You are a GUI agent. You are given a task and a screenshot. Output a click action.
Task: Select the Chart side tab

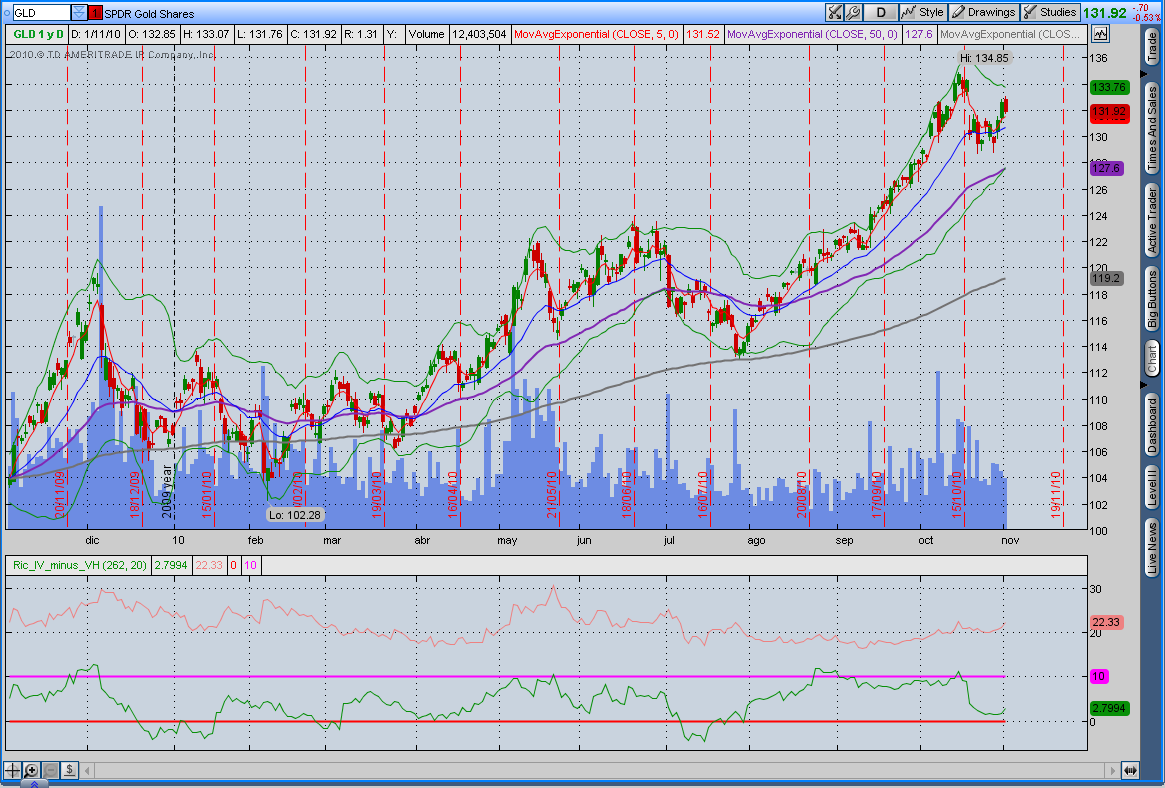1152,359
